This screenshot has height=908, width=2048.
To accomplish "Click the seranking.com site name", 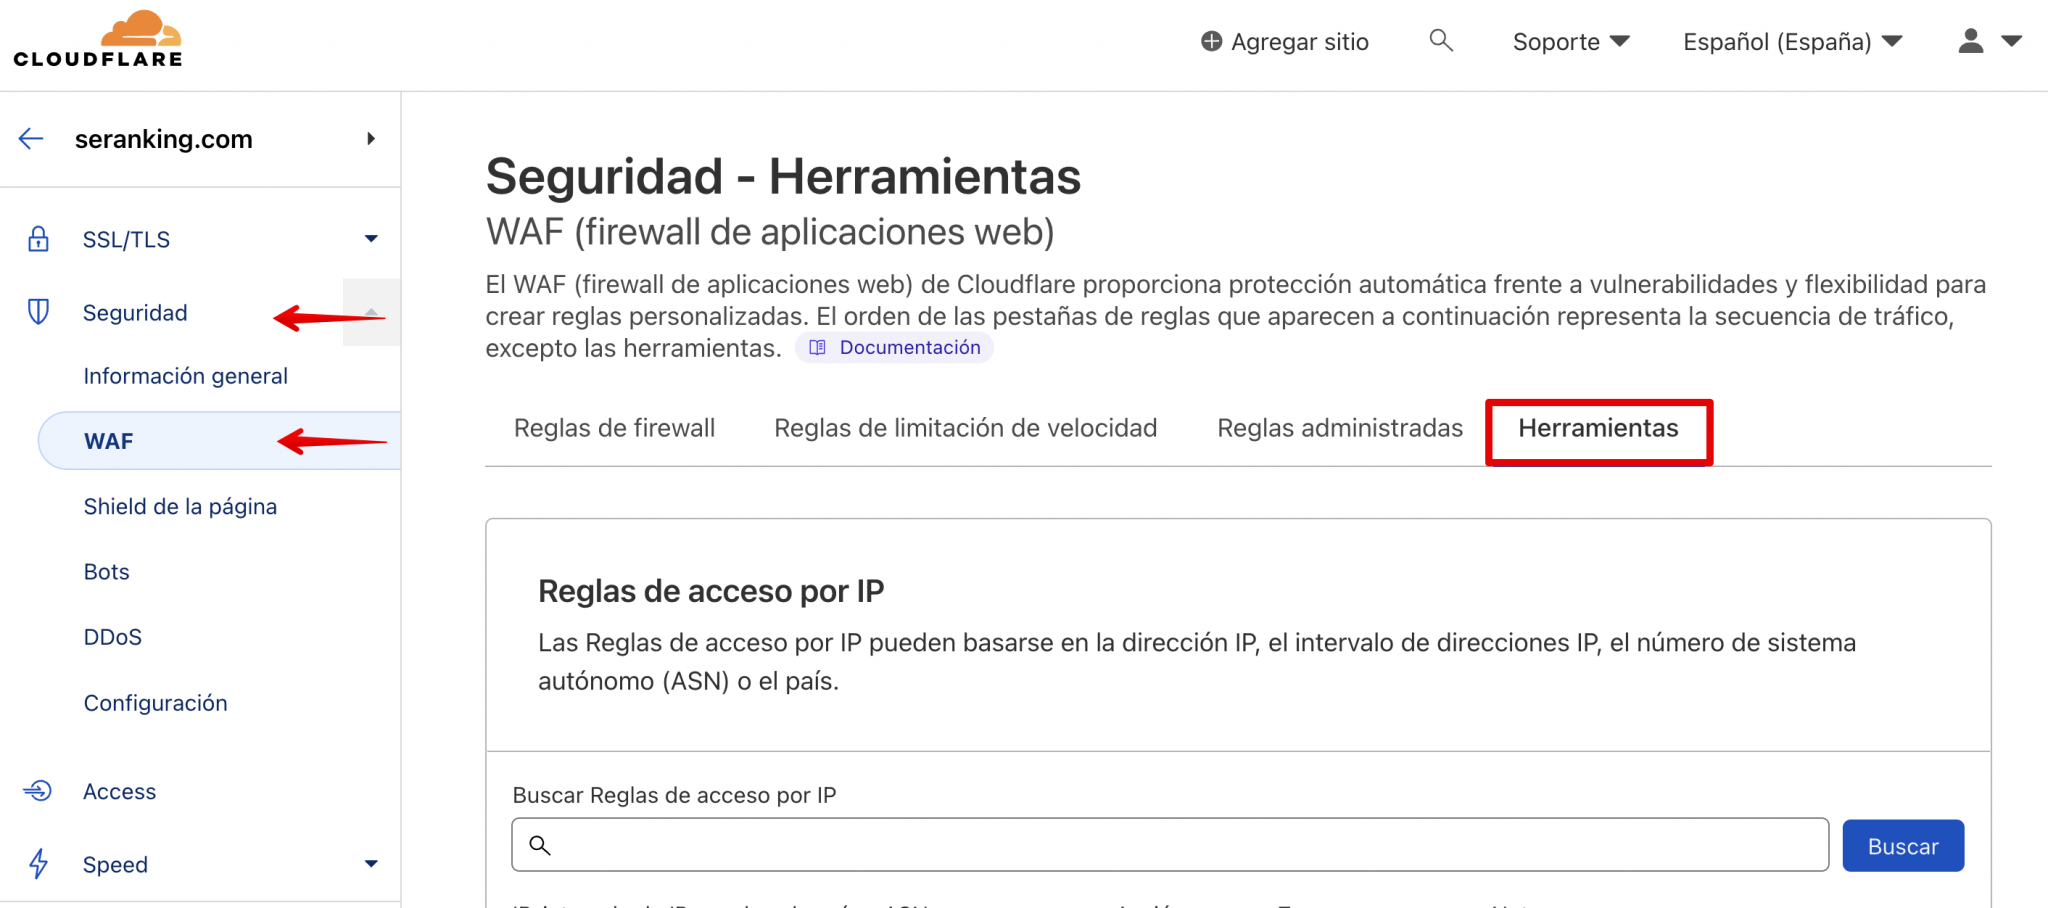I will pos(164,139).
